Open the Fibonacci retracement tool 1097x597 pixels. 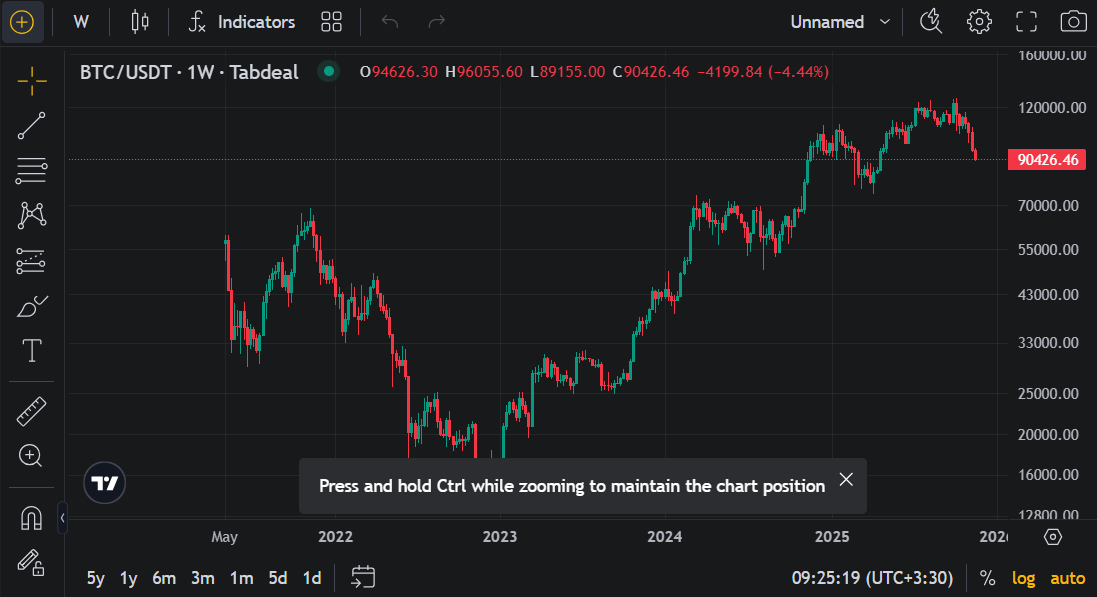[32, 171]
